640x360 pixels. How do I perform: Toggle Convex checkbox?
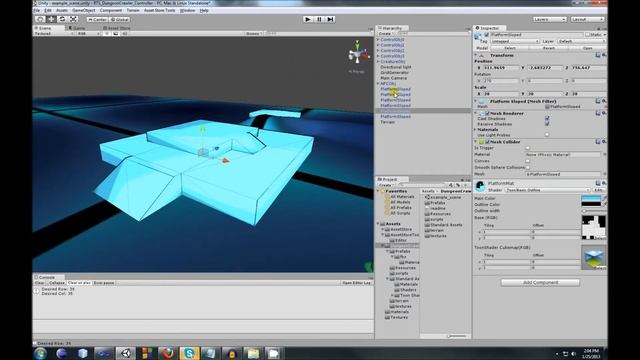tap(528, 161)
